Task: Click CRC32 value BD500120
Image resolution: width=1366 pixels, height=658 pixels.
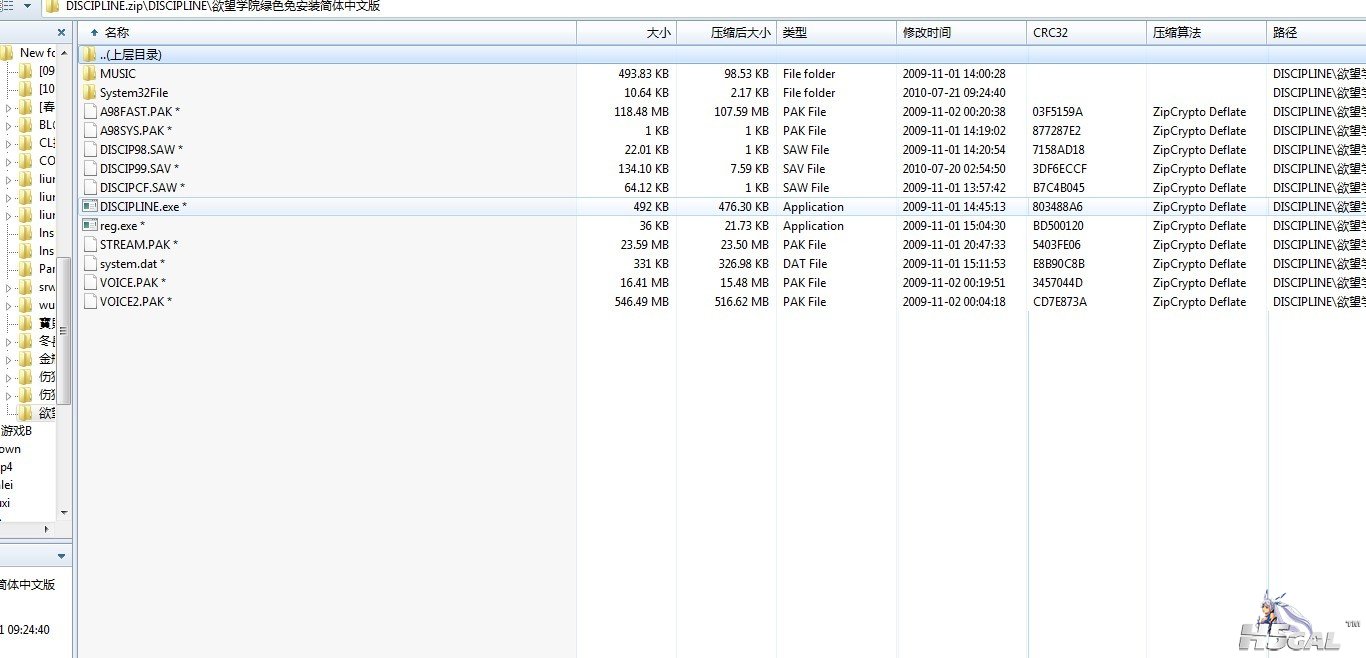Action: click(x=1058, y=225)
